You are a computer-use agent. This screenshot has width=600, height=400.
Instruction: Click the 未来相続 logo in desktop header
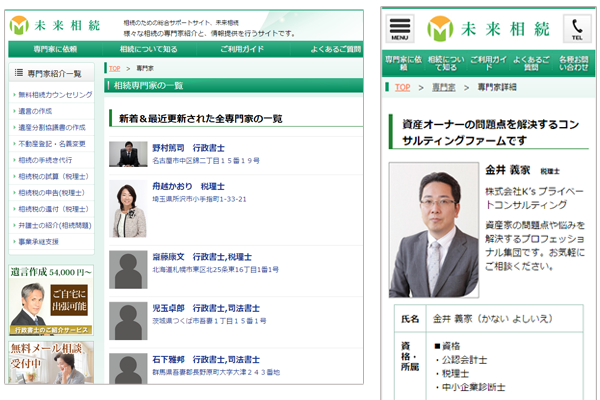click(x=53, y=22)
